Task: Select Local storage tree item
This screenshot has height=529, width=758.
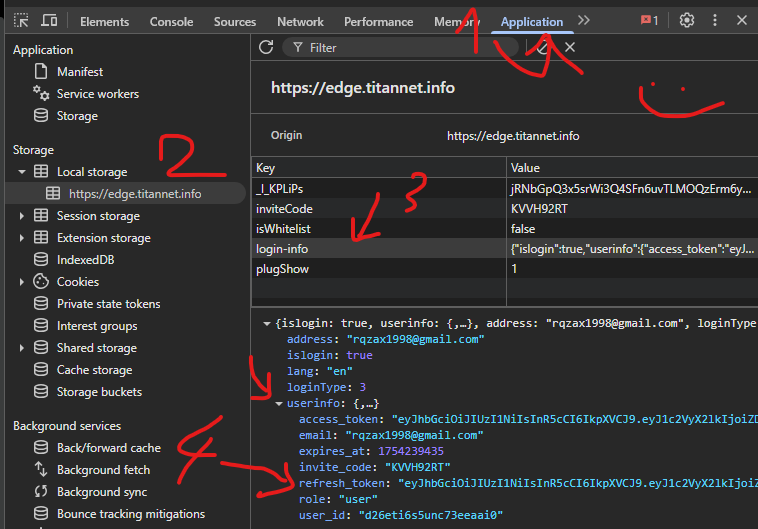Action: pyautogui.click(x=92, y=172)
